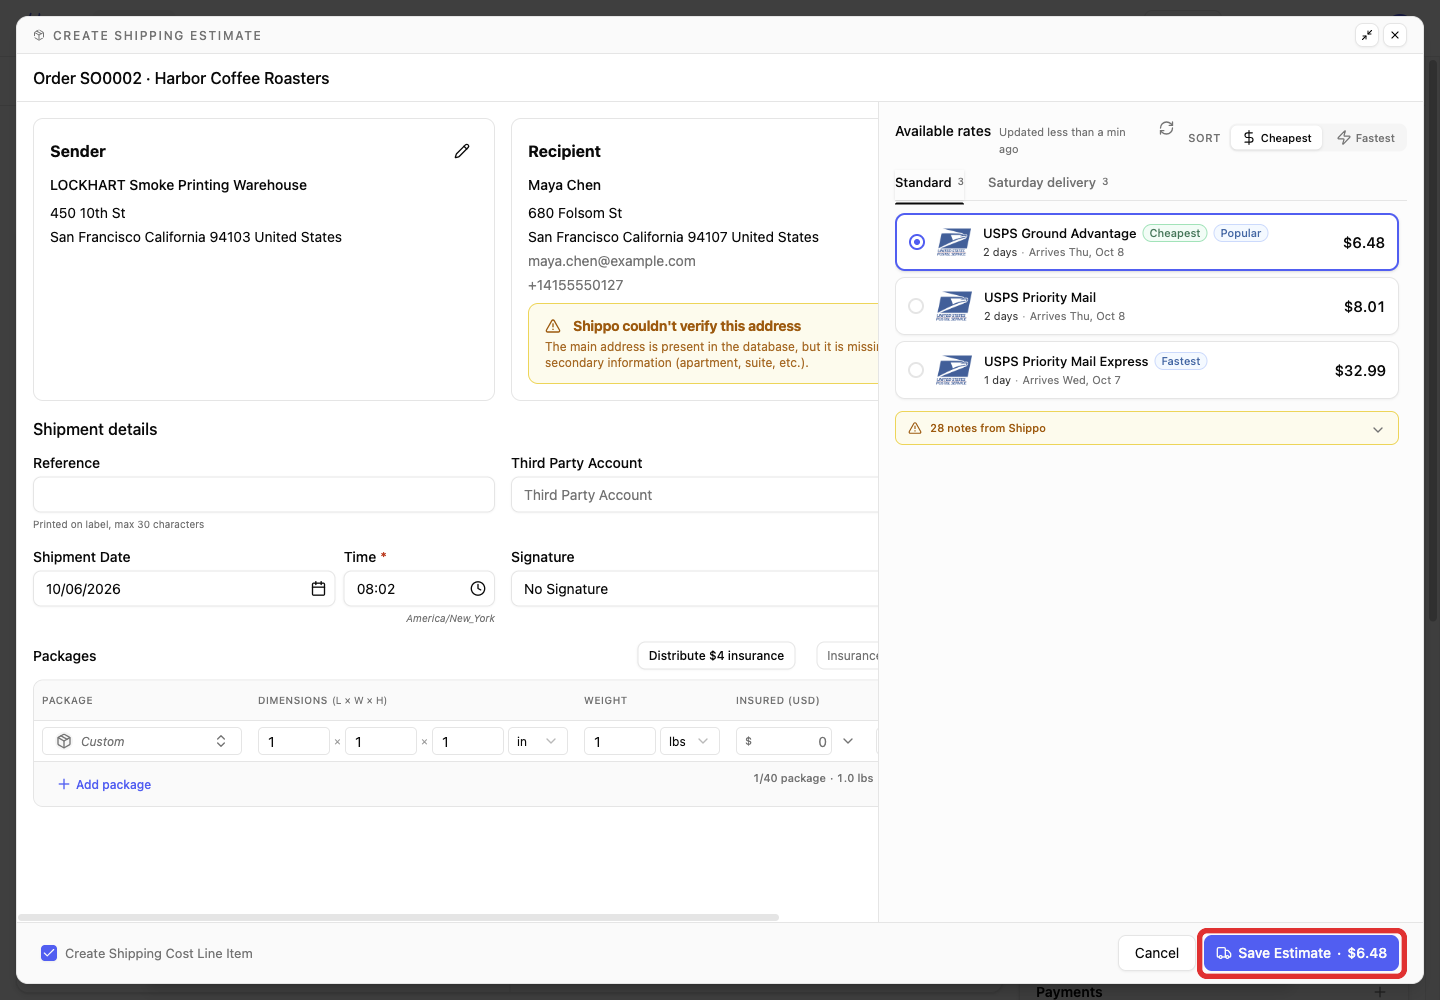Open the weight unit dropdown (lbs)
Screen dimensions: 1440x1000
point(690,741)
